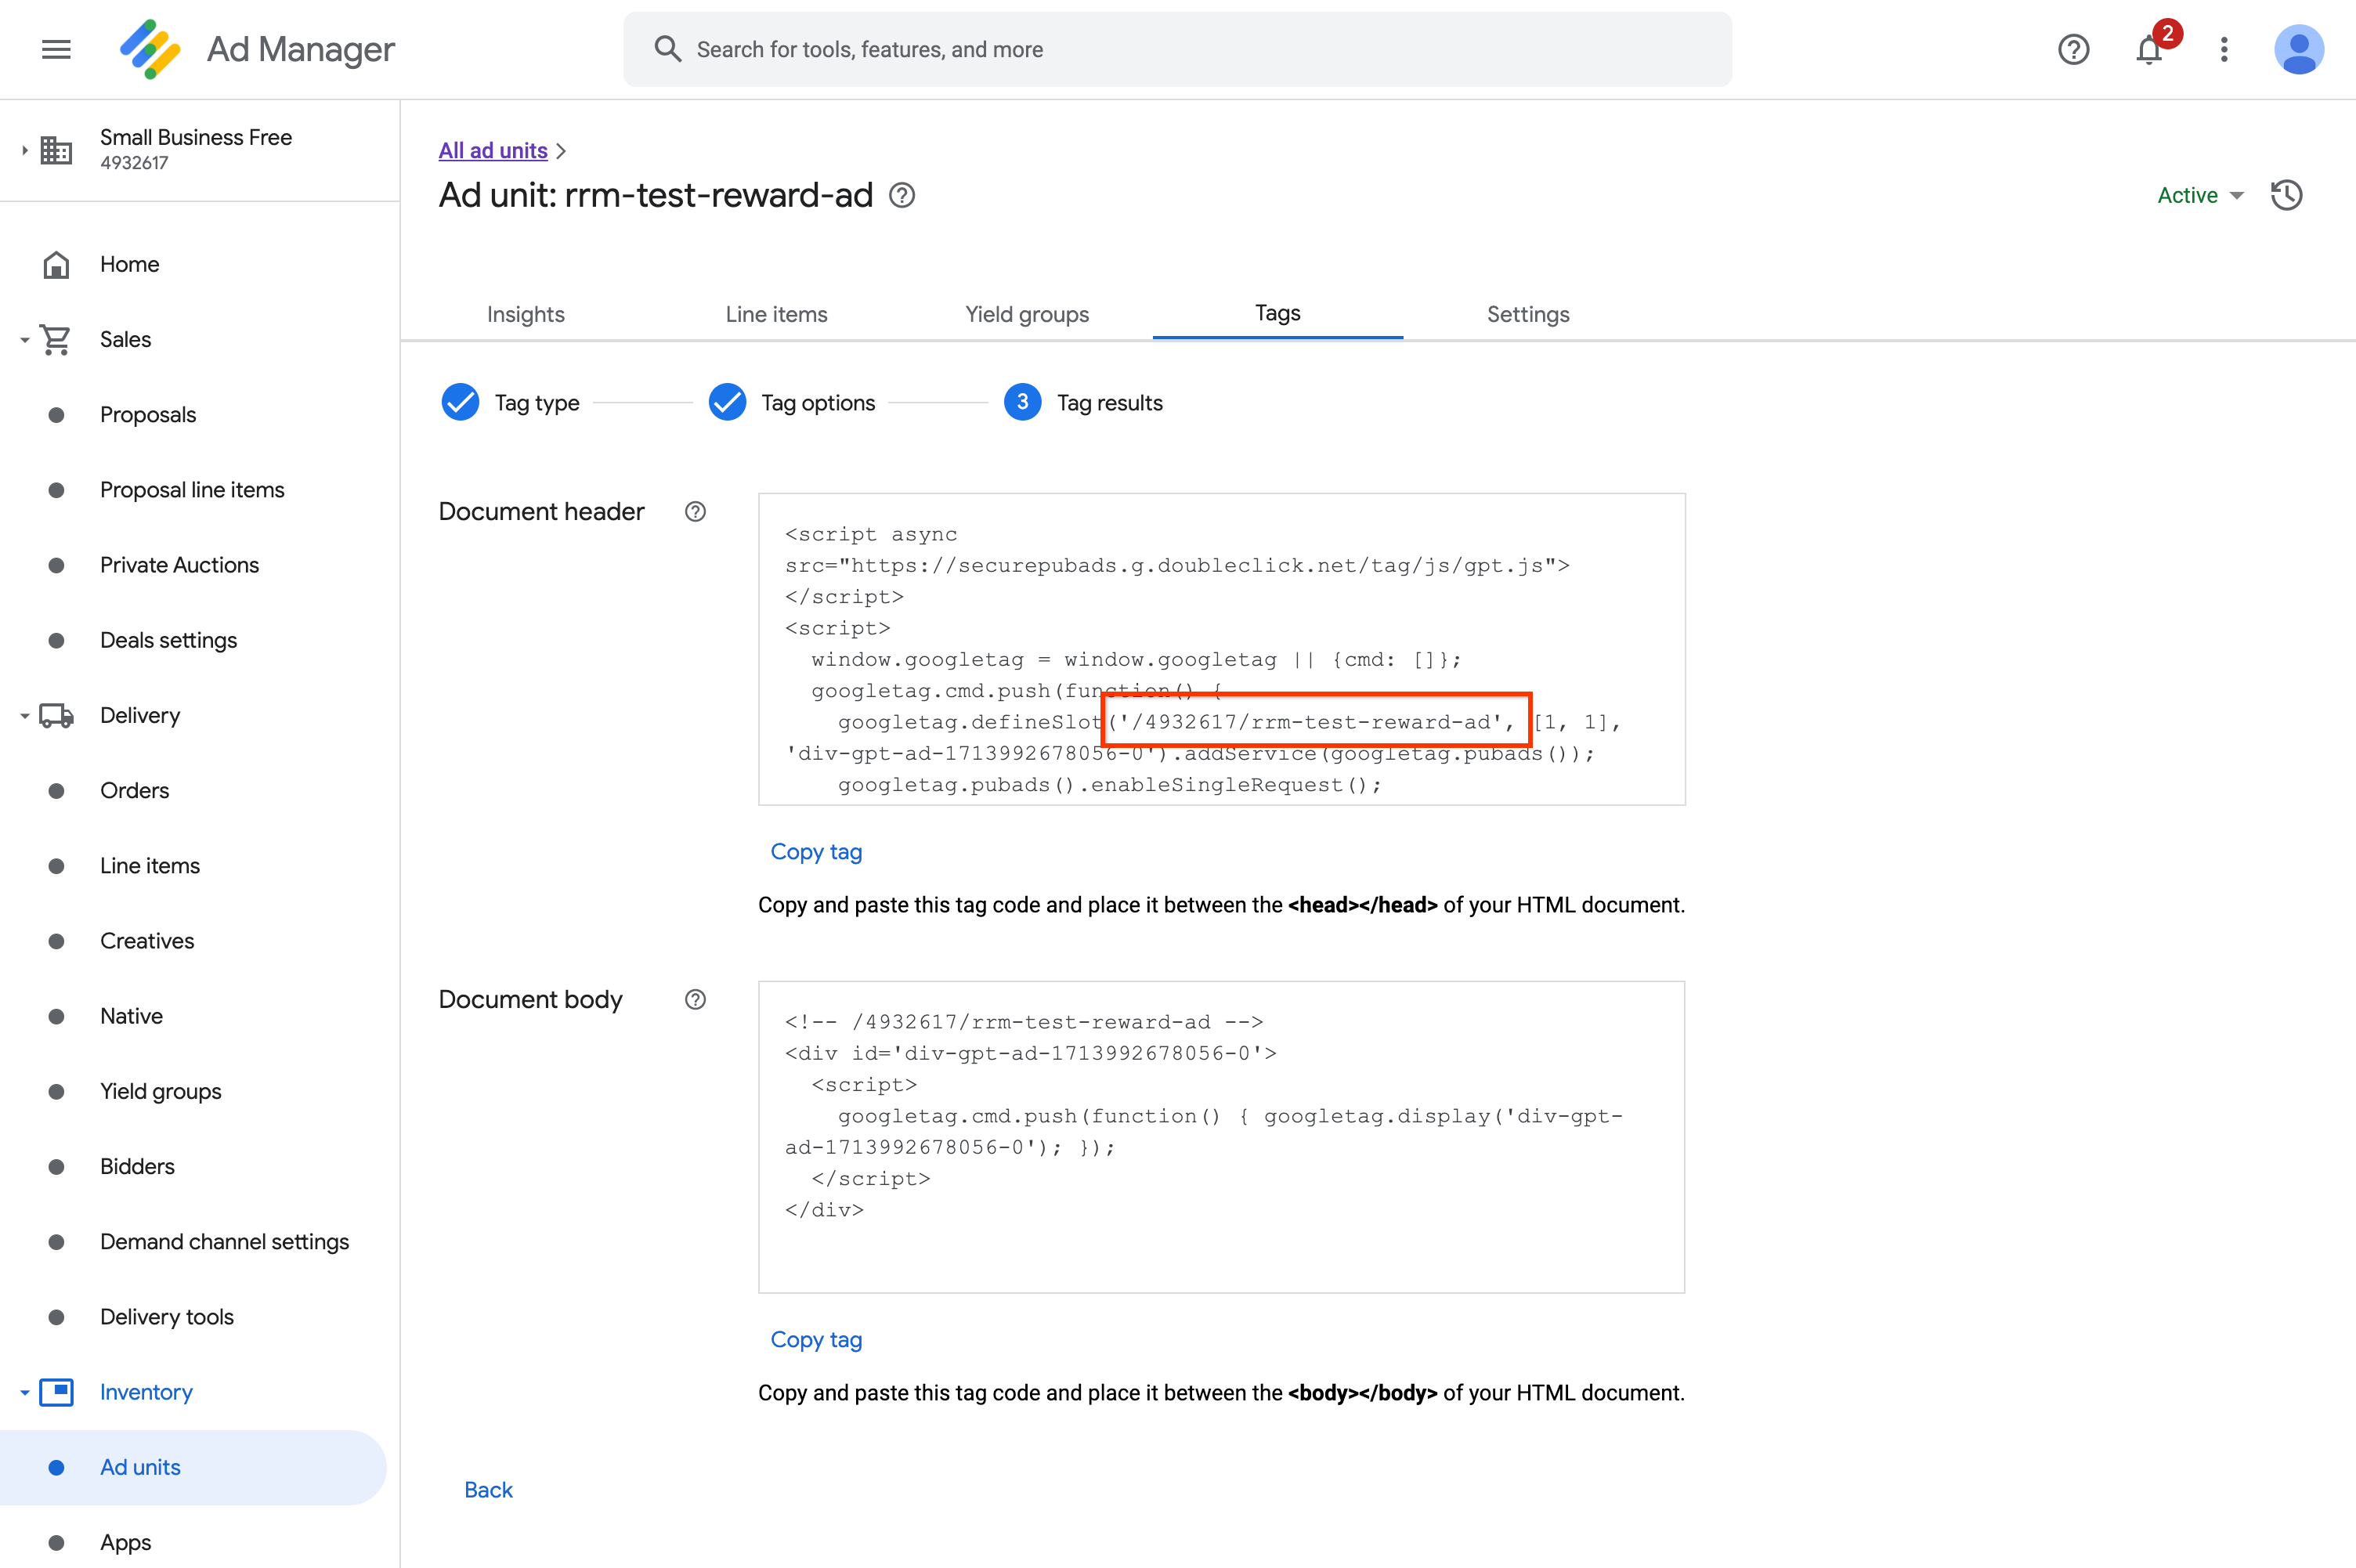Copy the Document header tag
This screenshot has height=1568, width=2356.
[x=816, y=852]
